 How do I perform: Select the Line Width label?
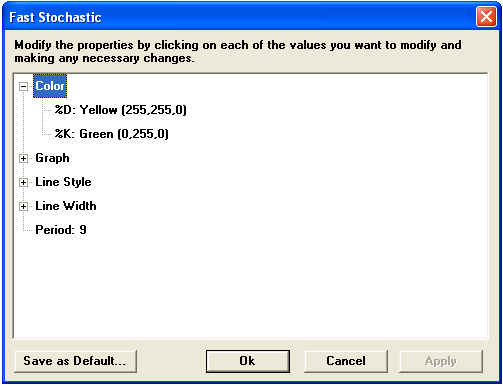click(x=66, y=206)
